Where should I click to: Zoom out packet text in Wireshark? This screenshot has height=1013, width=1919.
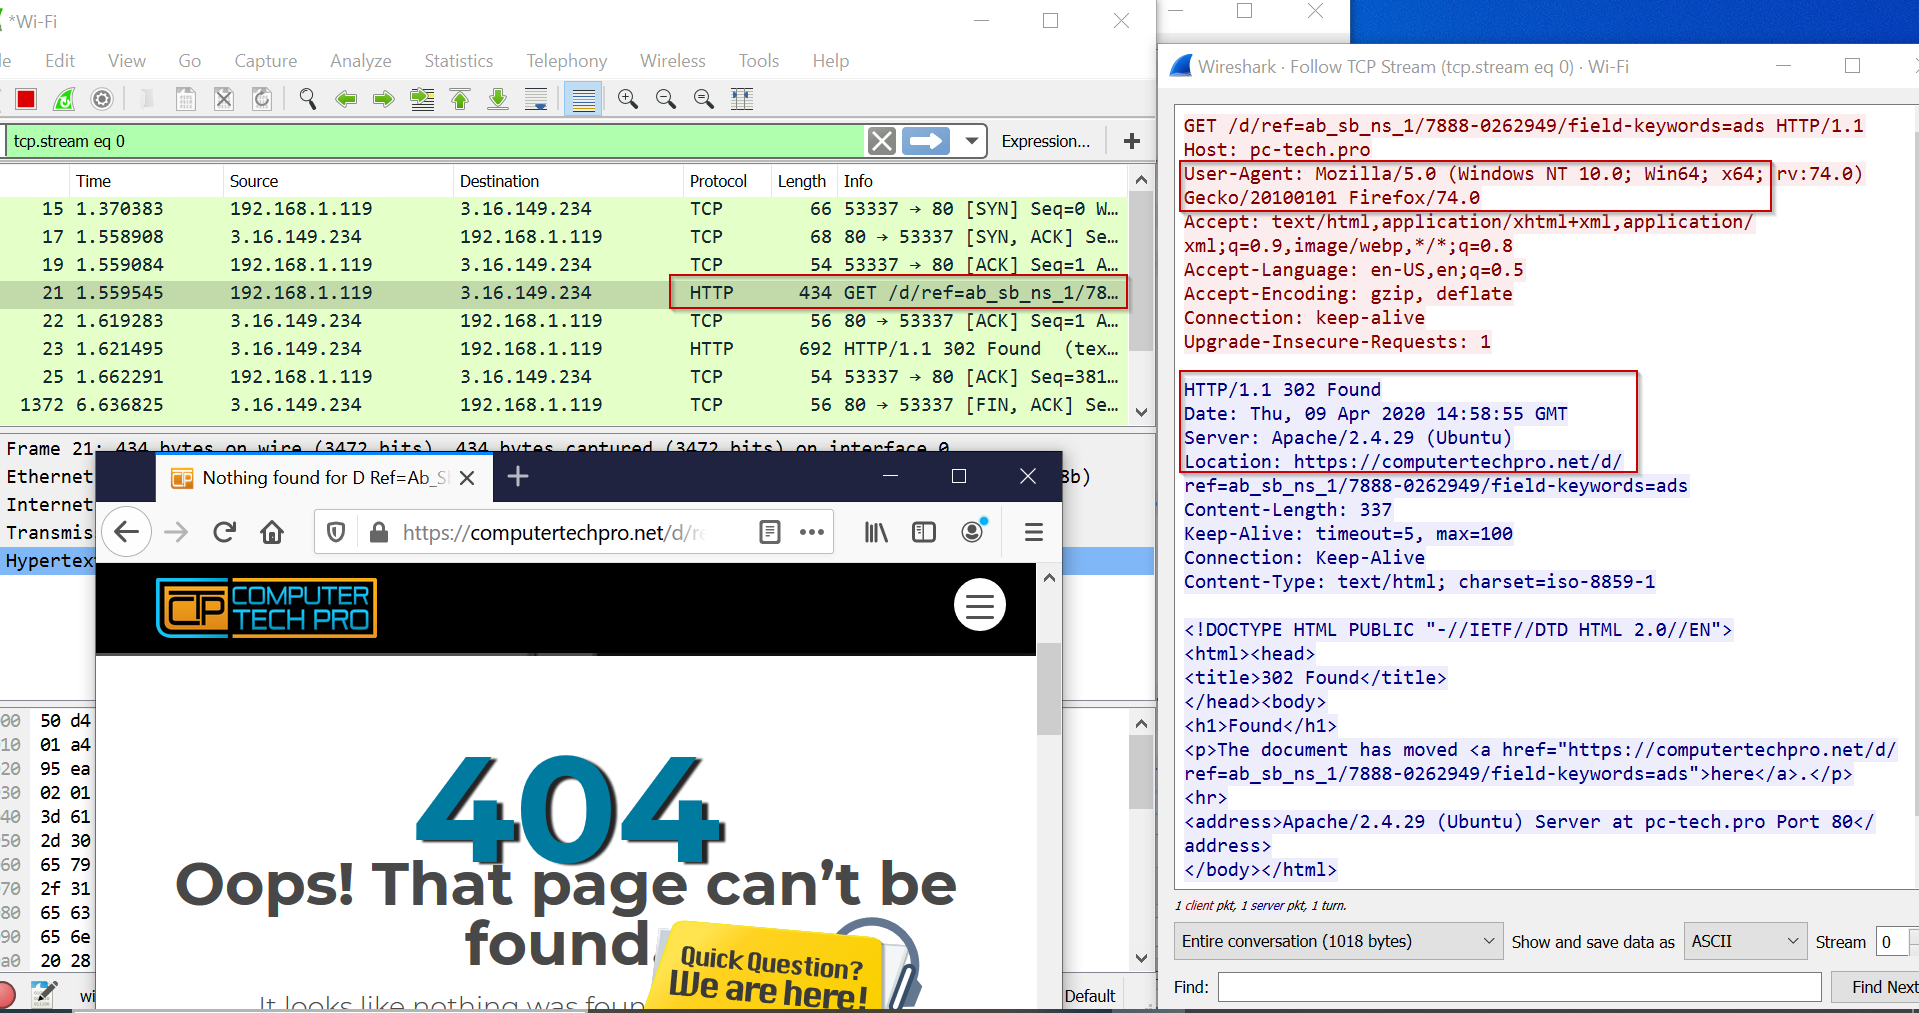(666, 99)
